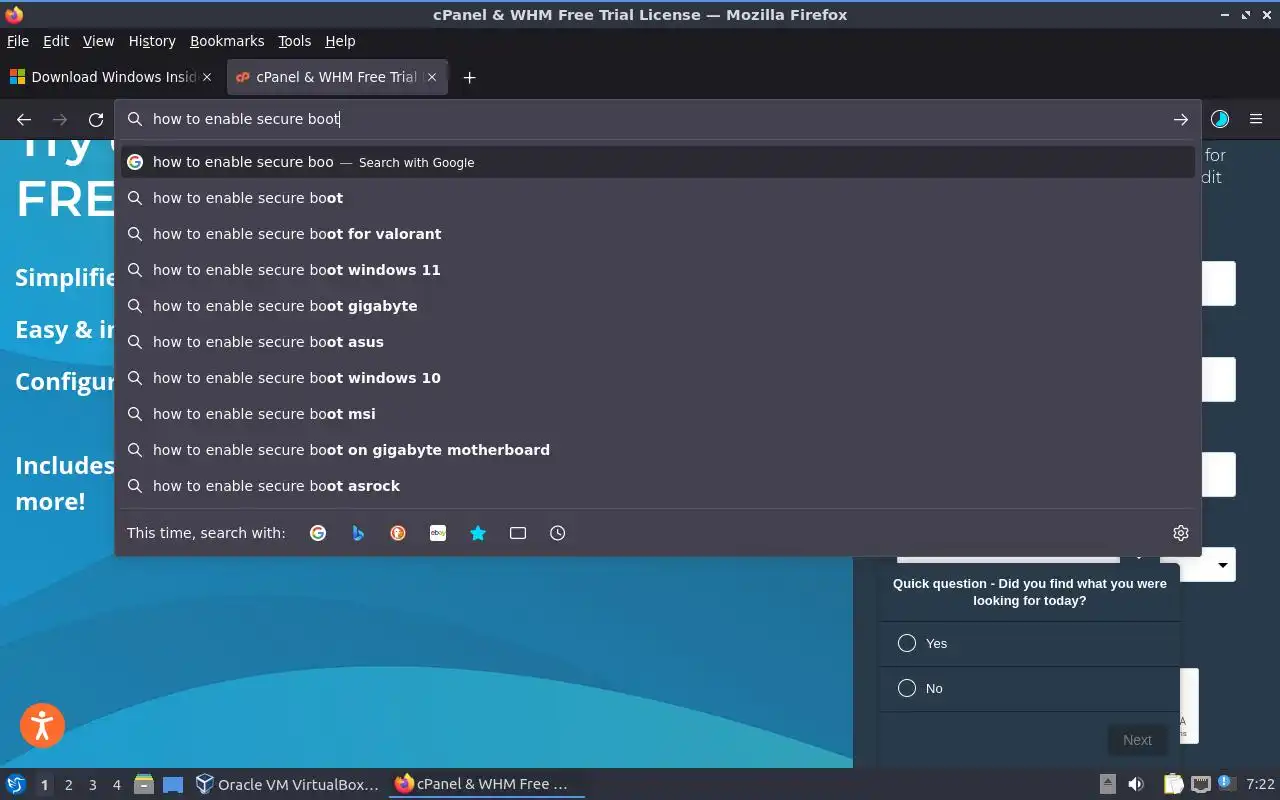Search this time with DuckDuckGo icon
1280x800 pixels.
point(398,533)
